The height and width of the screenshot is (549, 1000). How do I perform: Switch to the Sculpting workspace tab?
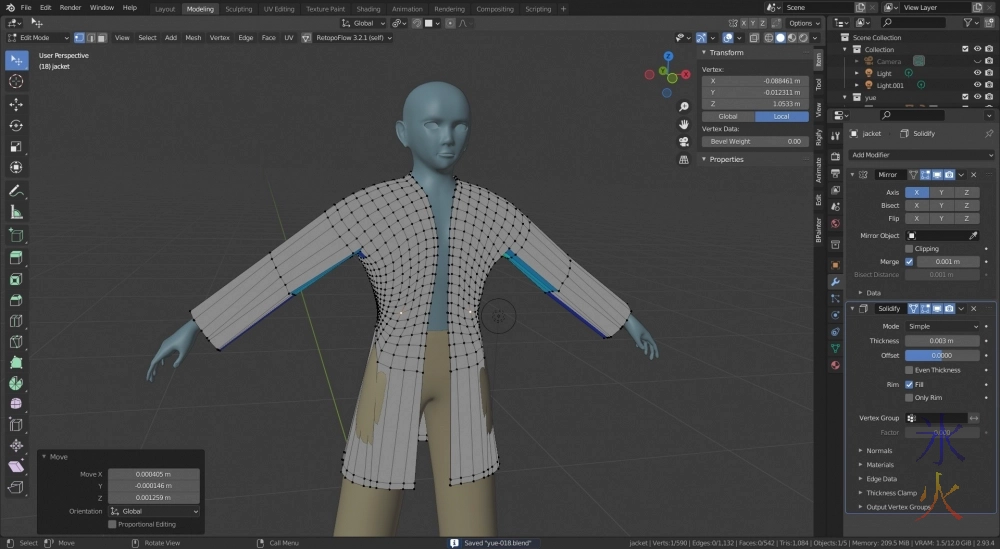(x=238, y=8)
